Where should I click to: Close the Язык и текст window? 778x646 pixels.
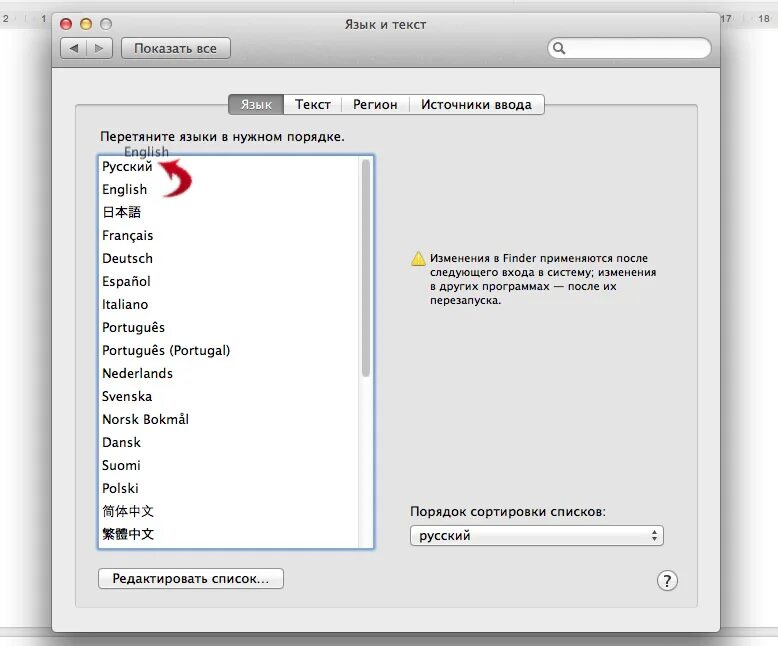[x=66, y=24]
